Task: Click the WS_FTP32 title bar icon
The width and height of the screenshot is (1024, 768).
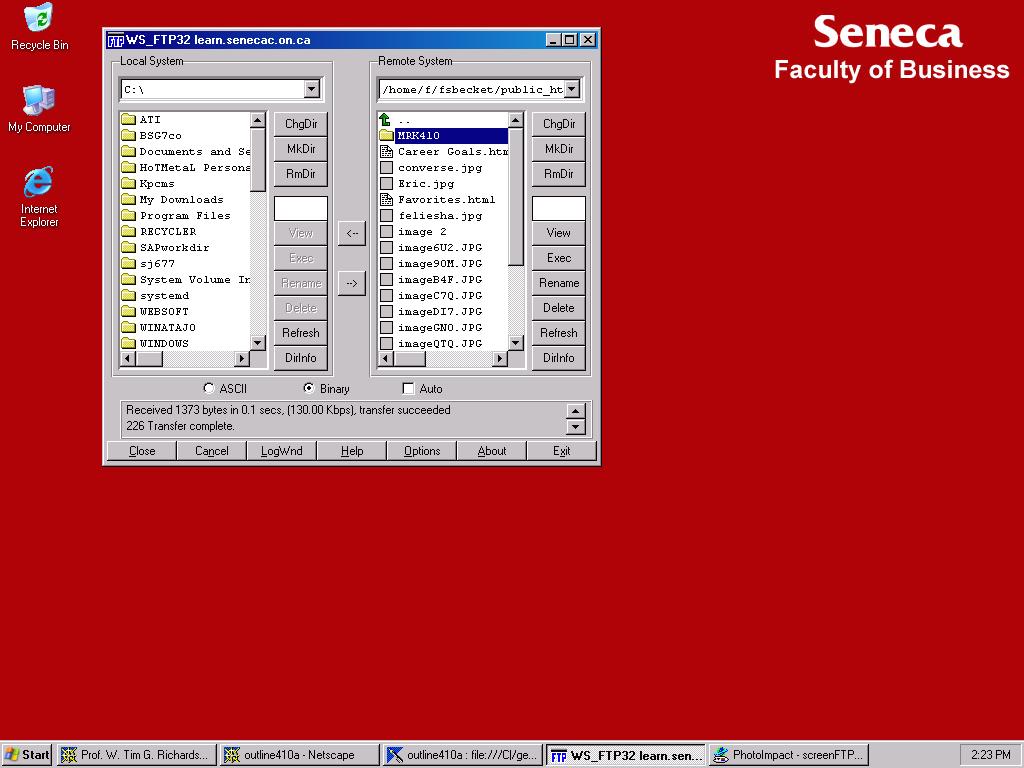Action: [116, 40]
